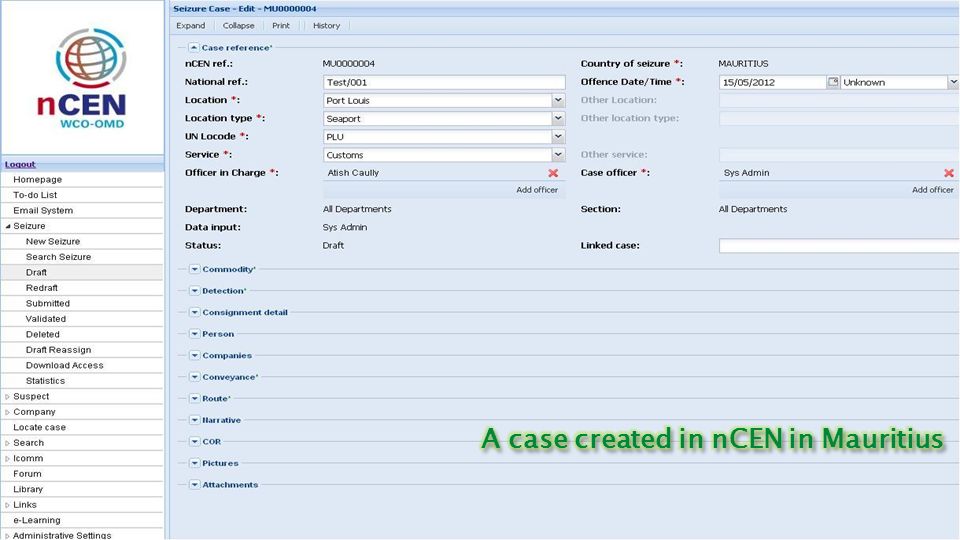Viewport: 960px width, 540px height.
Task: Expand the Conveyance section
Action: (194, 377)
